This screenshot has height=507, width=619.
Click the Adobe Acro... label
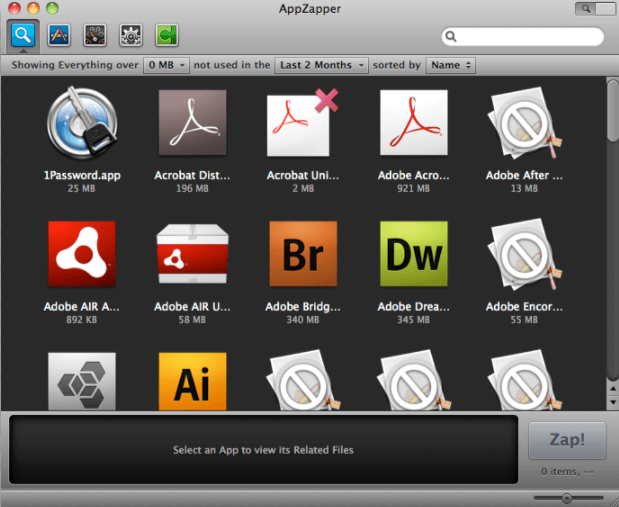pyautogui.click(x=413, y=175)
